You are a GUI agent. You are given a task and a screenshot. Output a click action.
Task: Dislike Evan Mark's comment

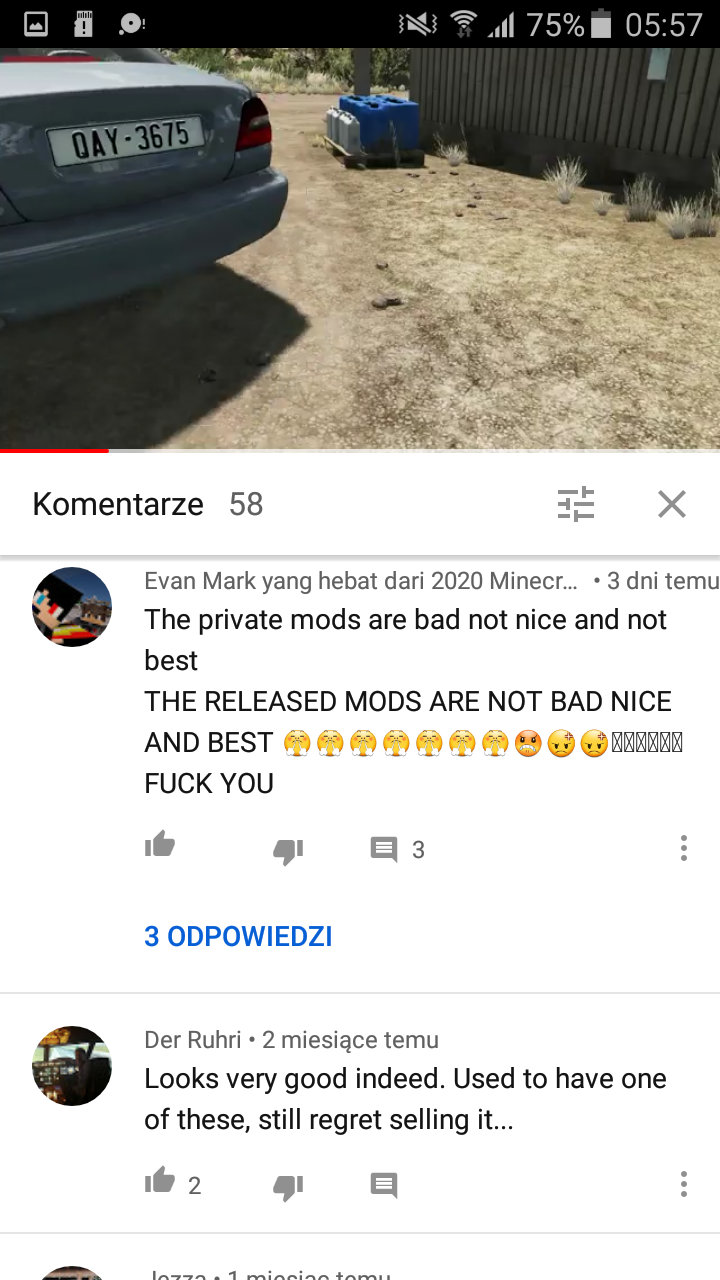tap(288, 850)
